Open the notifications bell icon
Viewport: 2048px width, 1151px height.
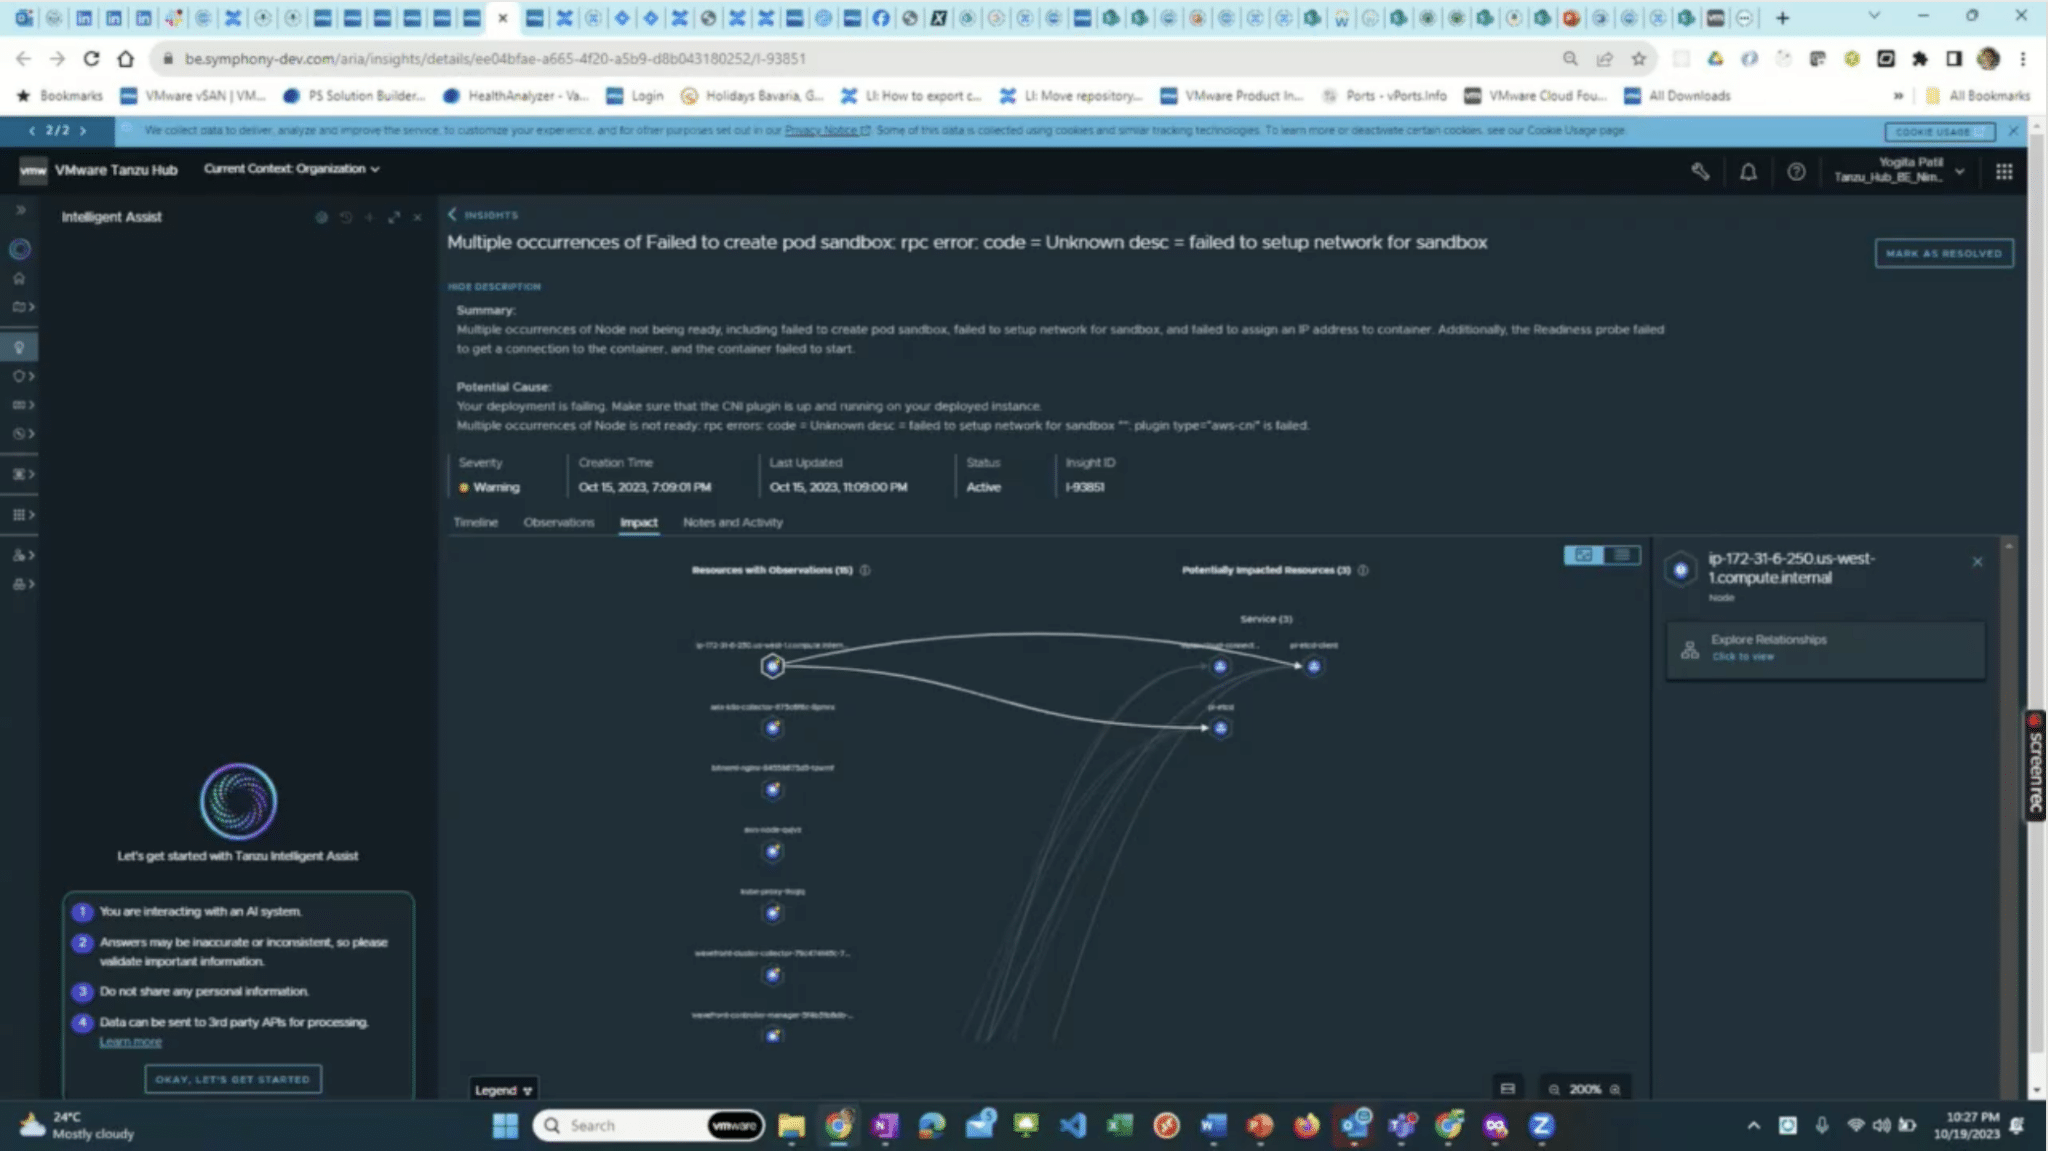[x=1748, y=172]
